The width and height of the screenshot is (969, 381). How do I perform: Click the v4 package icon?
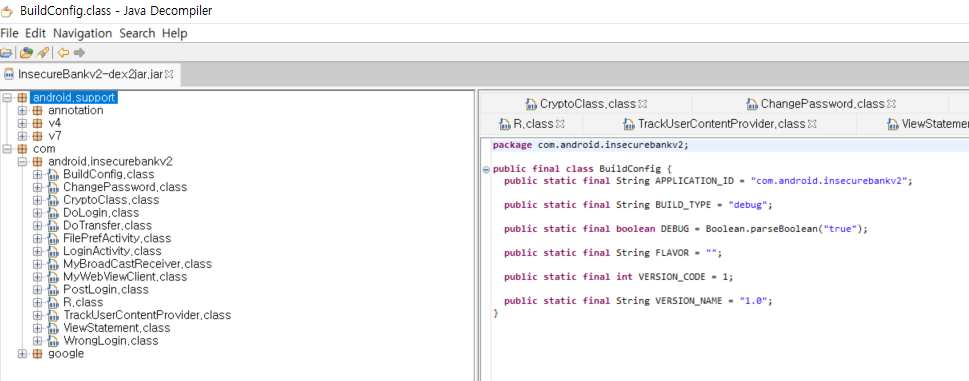[38, 123]
